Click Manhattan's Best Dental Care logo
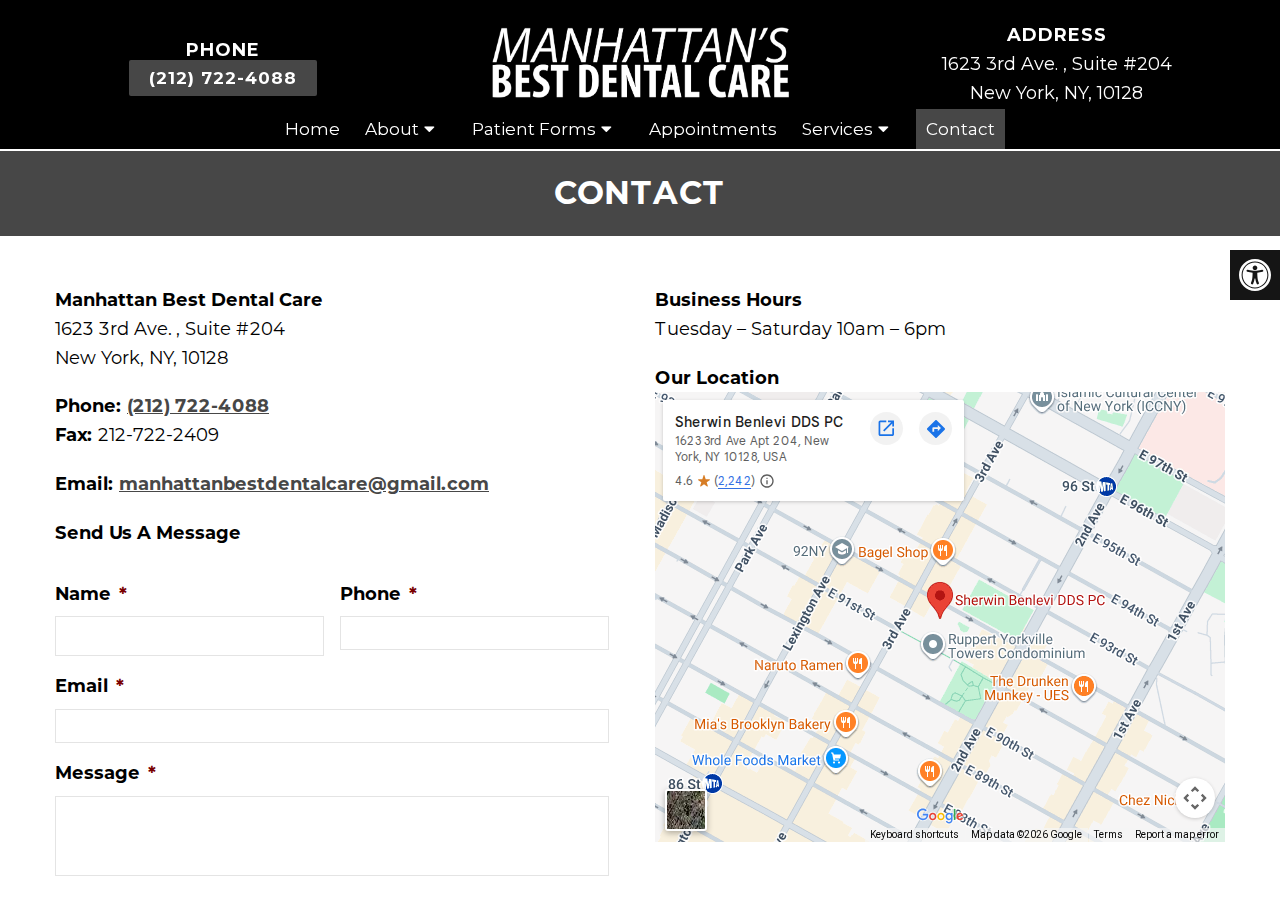This screenshot has height=900, width=1280. (x=640, y=62)
